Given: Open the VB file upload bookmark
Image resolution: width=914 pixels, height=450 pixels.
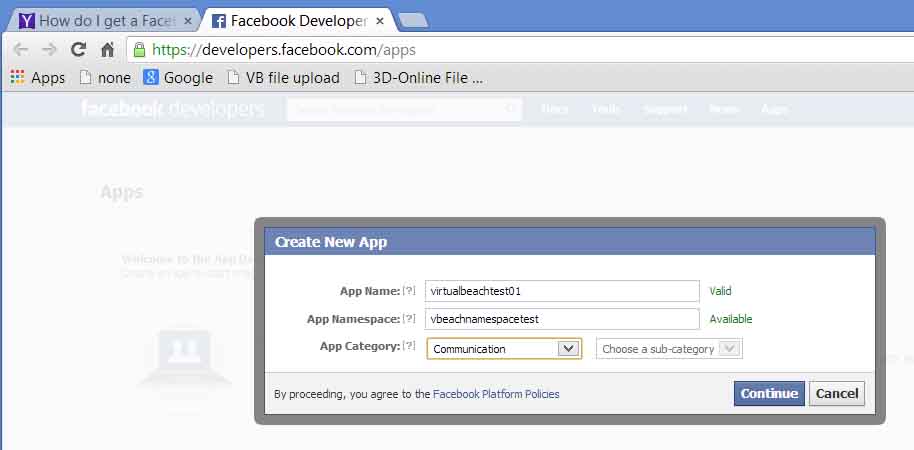Looking at the screenshot, I should (x=283, y=77).
